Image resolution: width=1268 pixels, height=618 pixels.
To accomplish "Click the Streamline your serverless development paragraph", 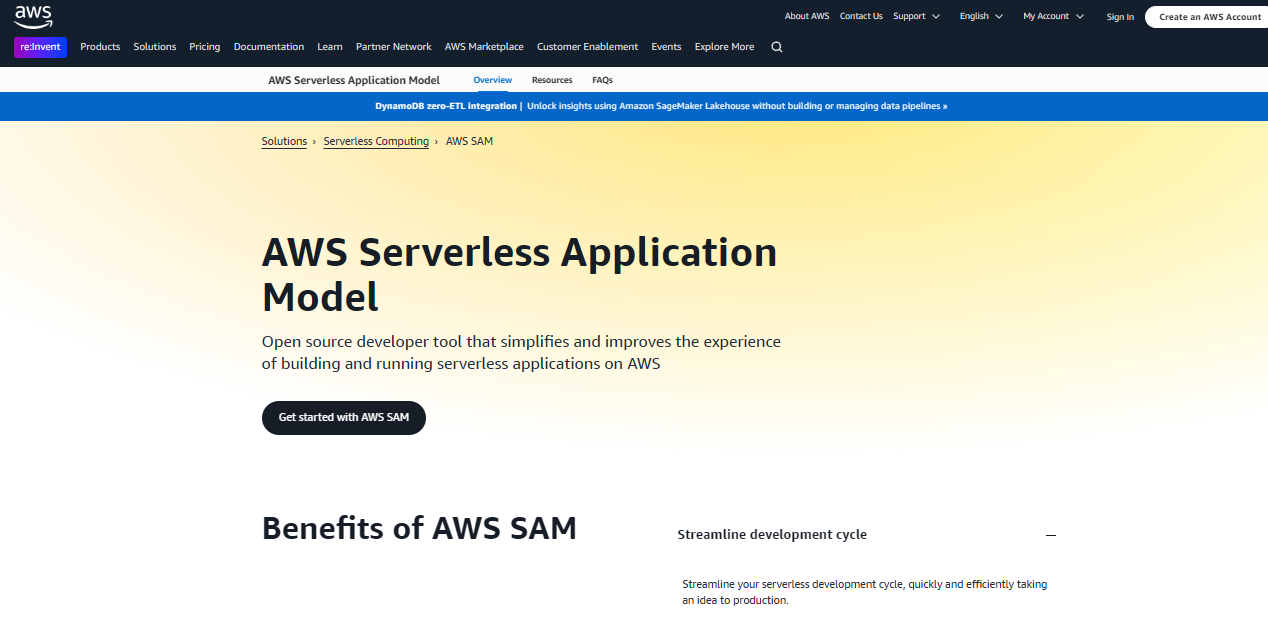I will [865, 592].
